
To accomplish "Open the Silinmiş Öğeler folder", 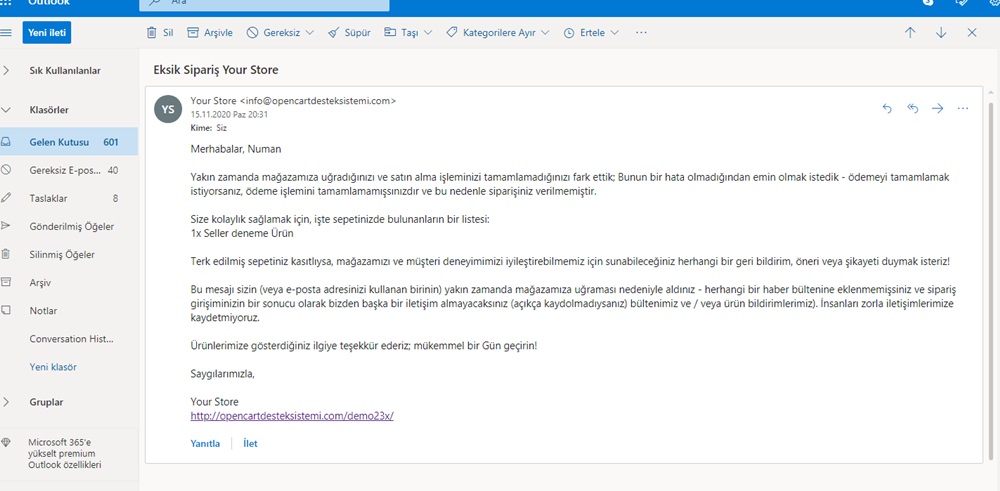I will [69, 254].
